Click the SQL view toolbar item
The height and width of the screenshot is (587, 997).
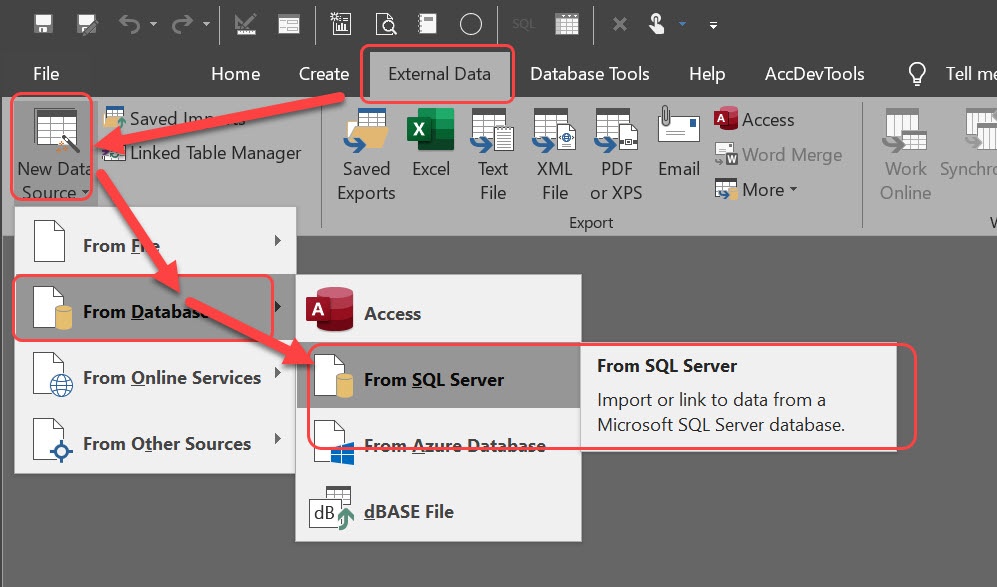coord(523,25)
